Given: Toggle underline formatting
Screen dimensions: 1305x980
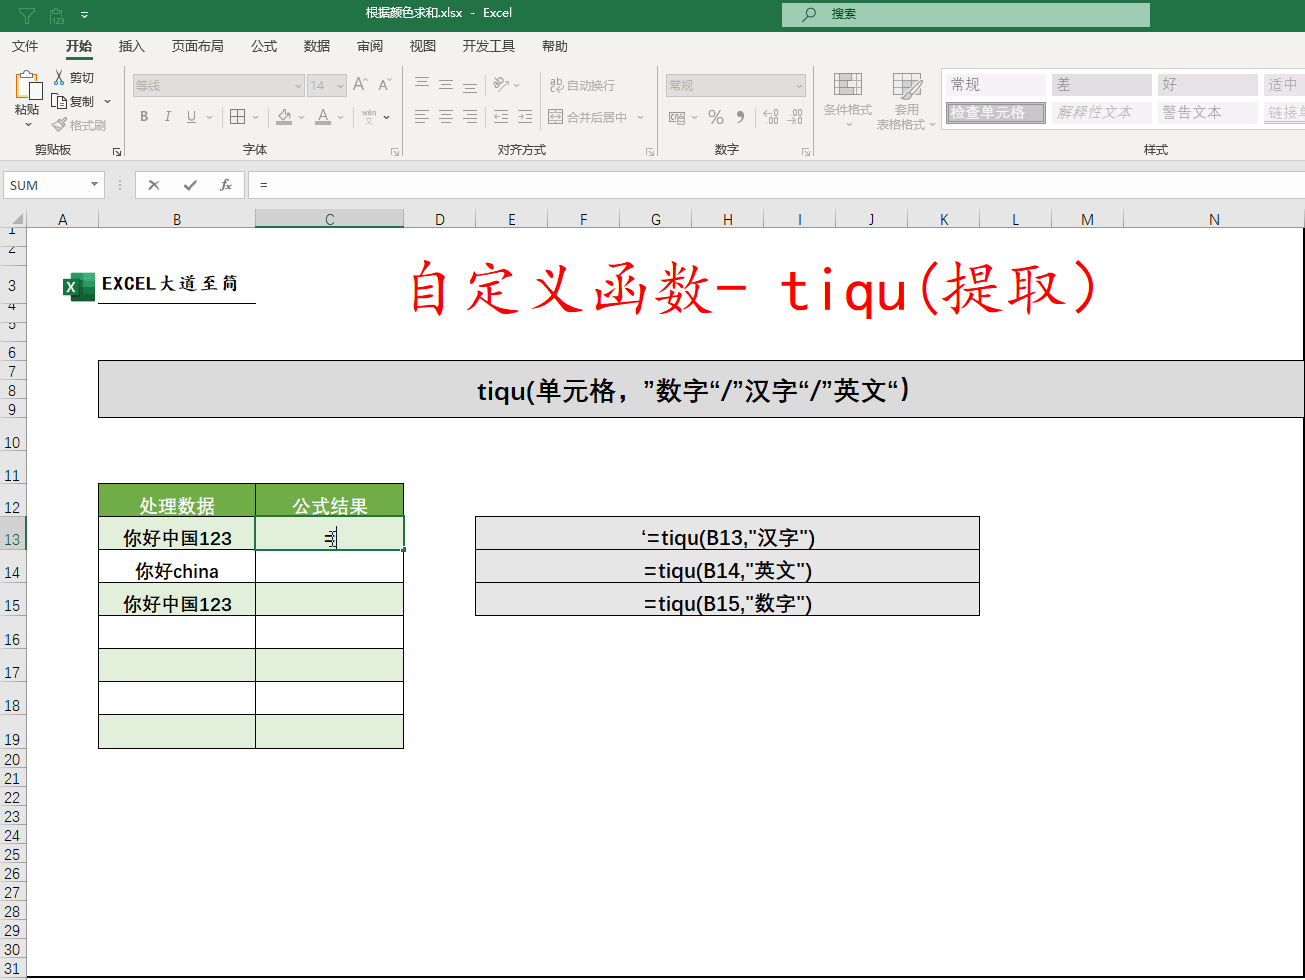Looking at the screenshot, I should (x=191, y=117).
